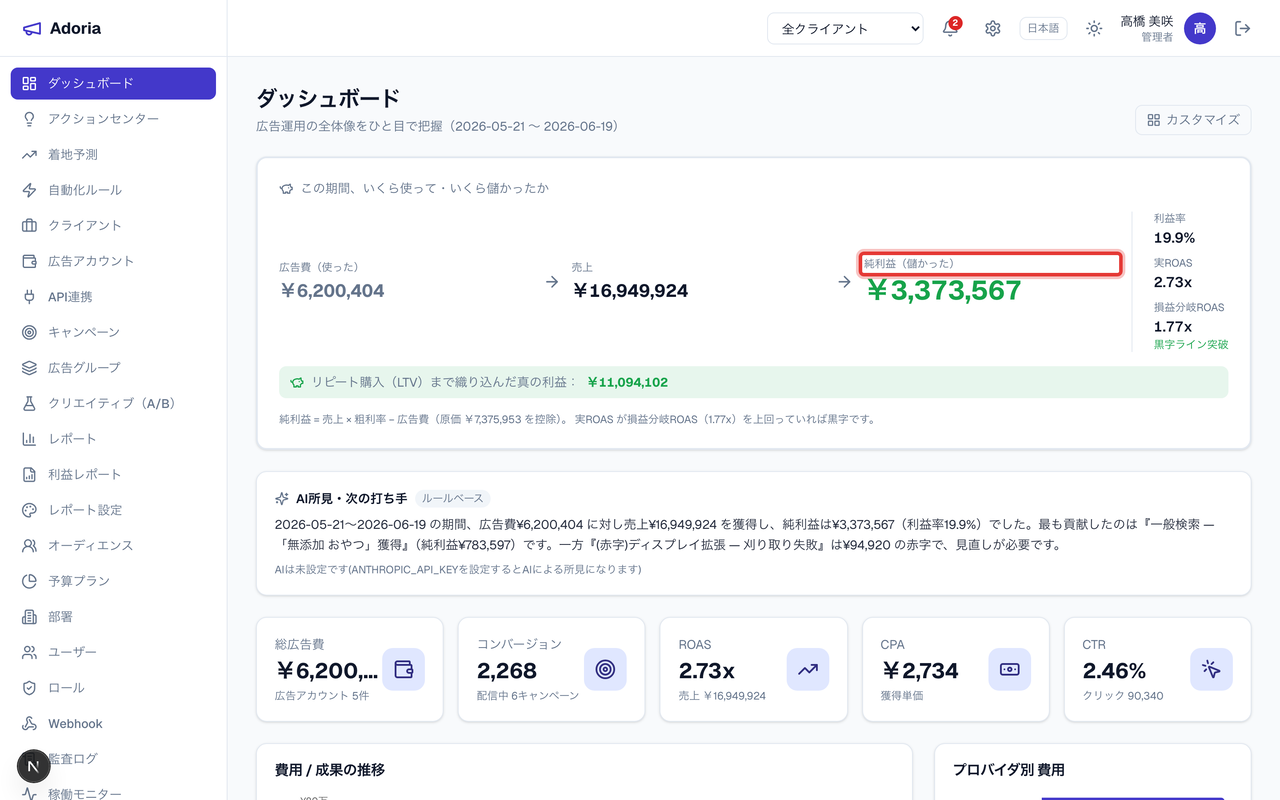The height and width of the screenshot is (800, 1280).
Task: Open クライアント in the sidebar
Action: point(113,226)
